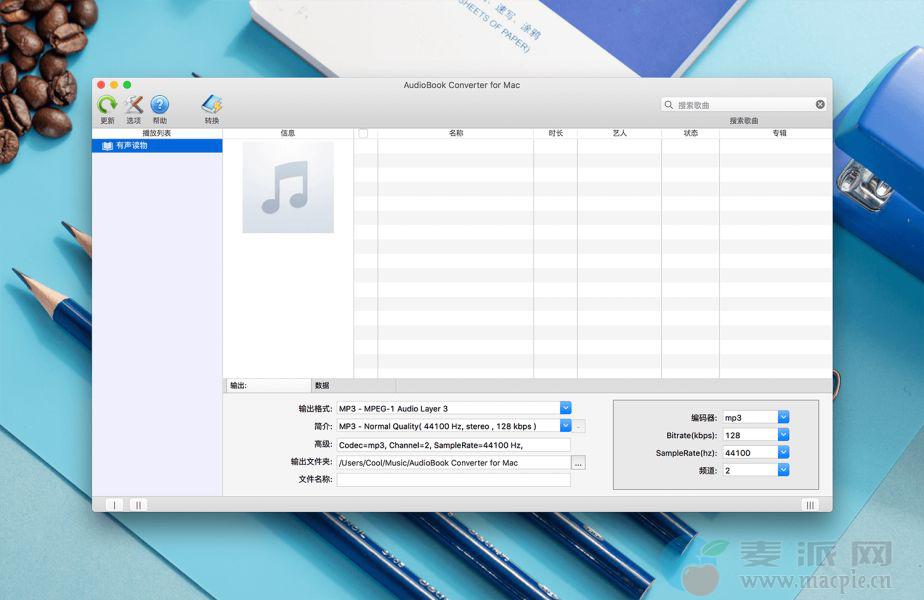Viewport: 924px width, 600px height.
Task: Clear the search field with the X icon
Action: coord(820,105)
